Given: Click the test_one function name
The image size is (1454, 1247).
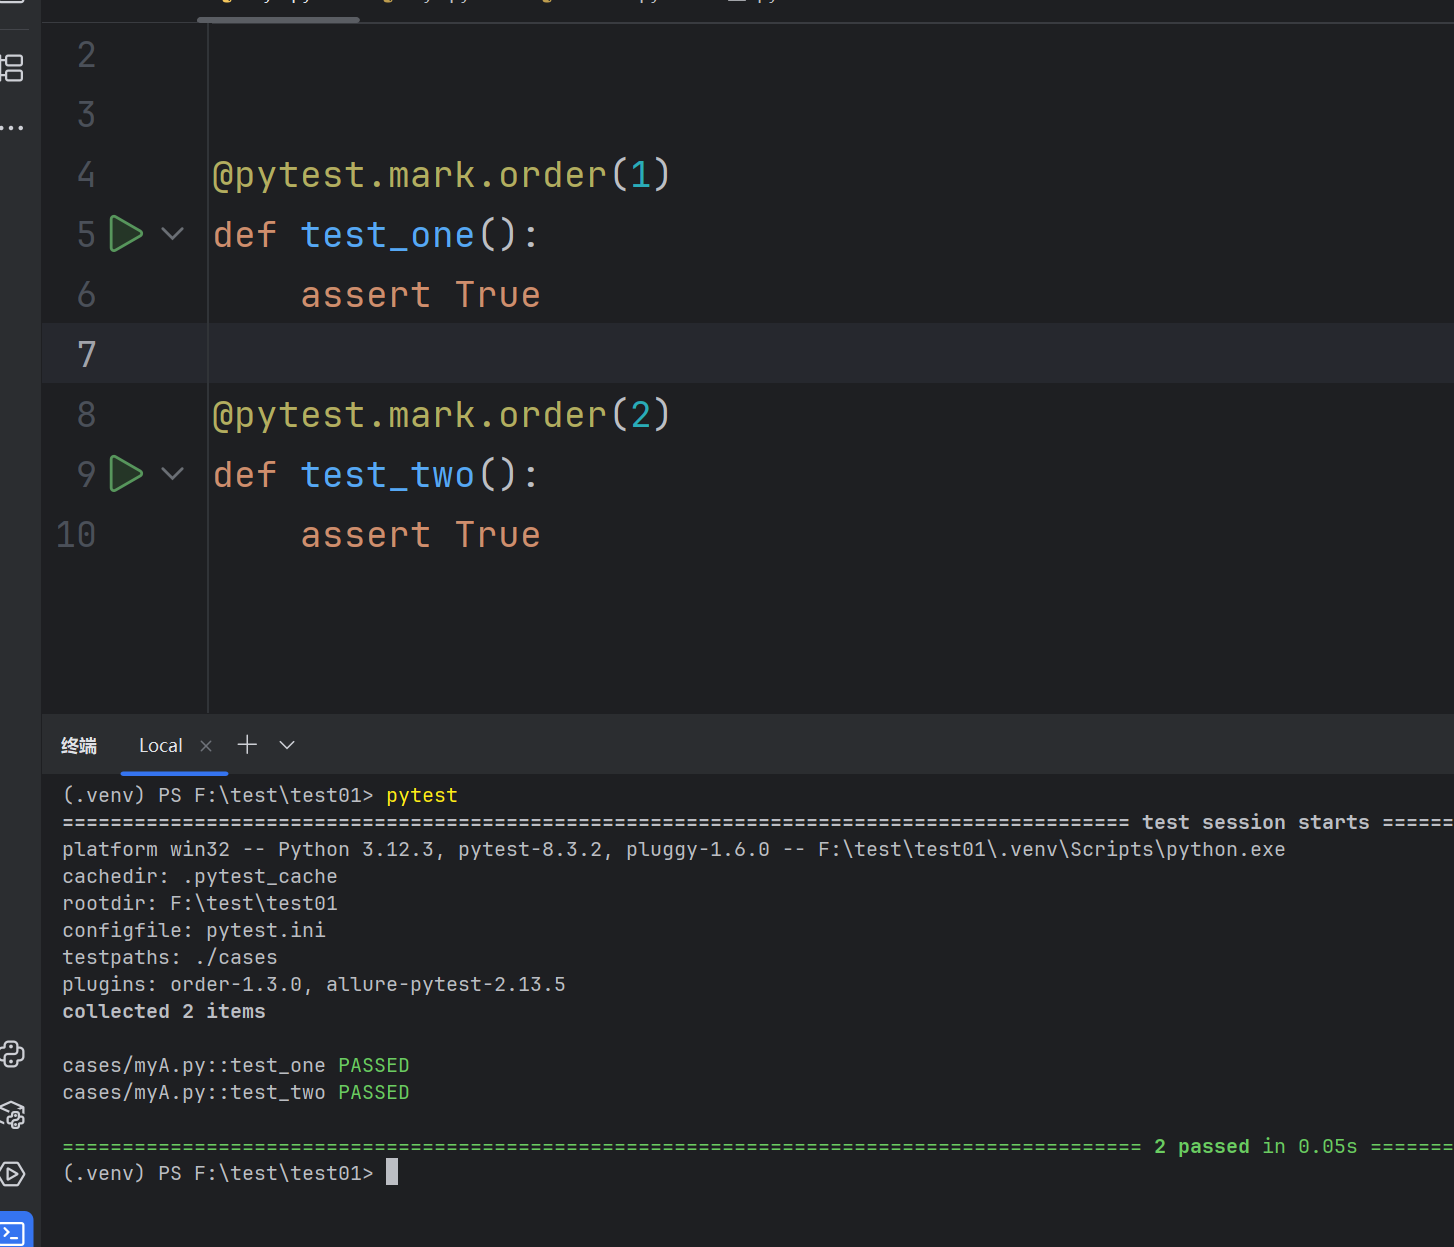Looking at the screenshot, I should point(387,235).
